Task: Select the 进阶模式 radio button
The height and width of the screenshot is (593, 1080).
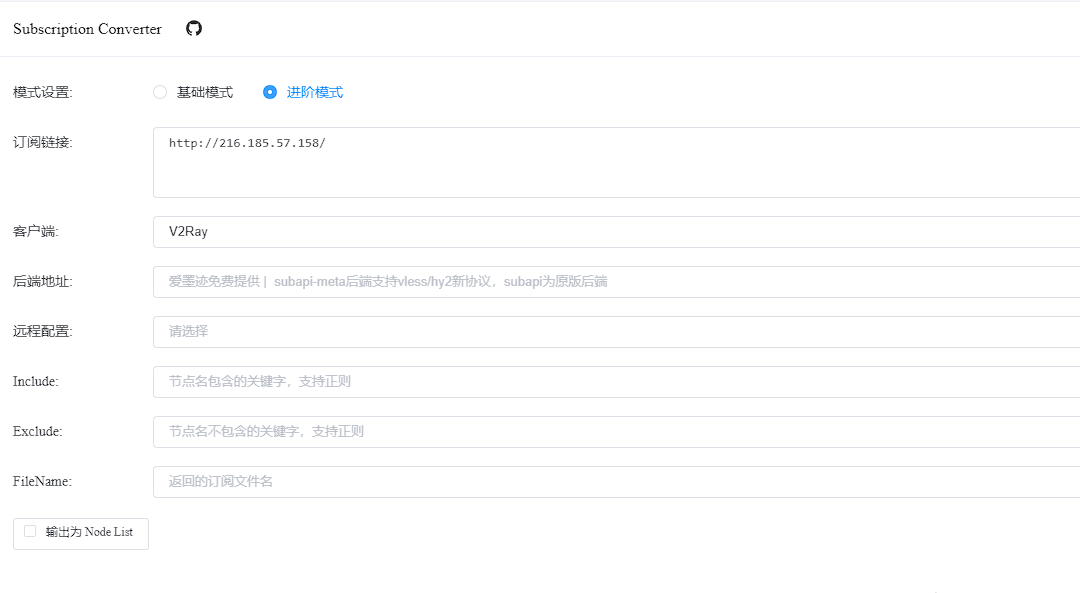Action: pyautogui.click(x=270, y=91)
